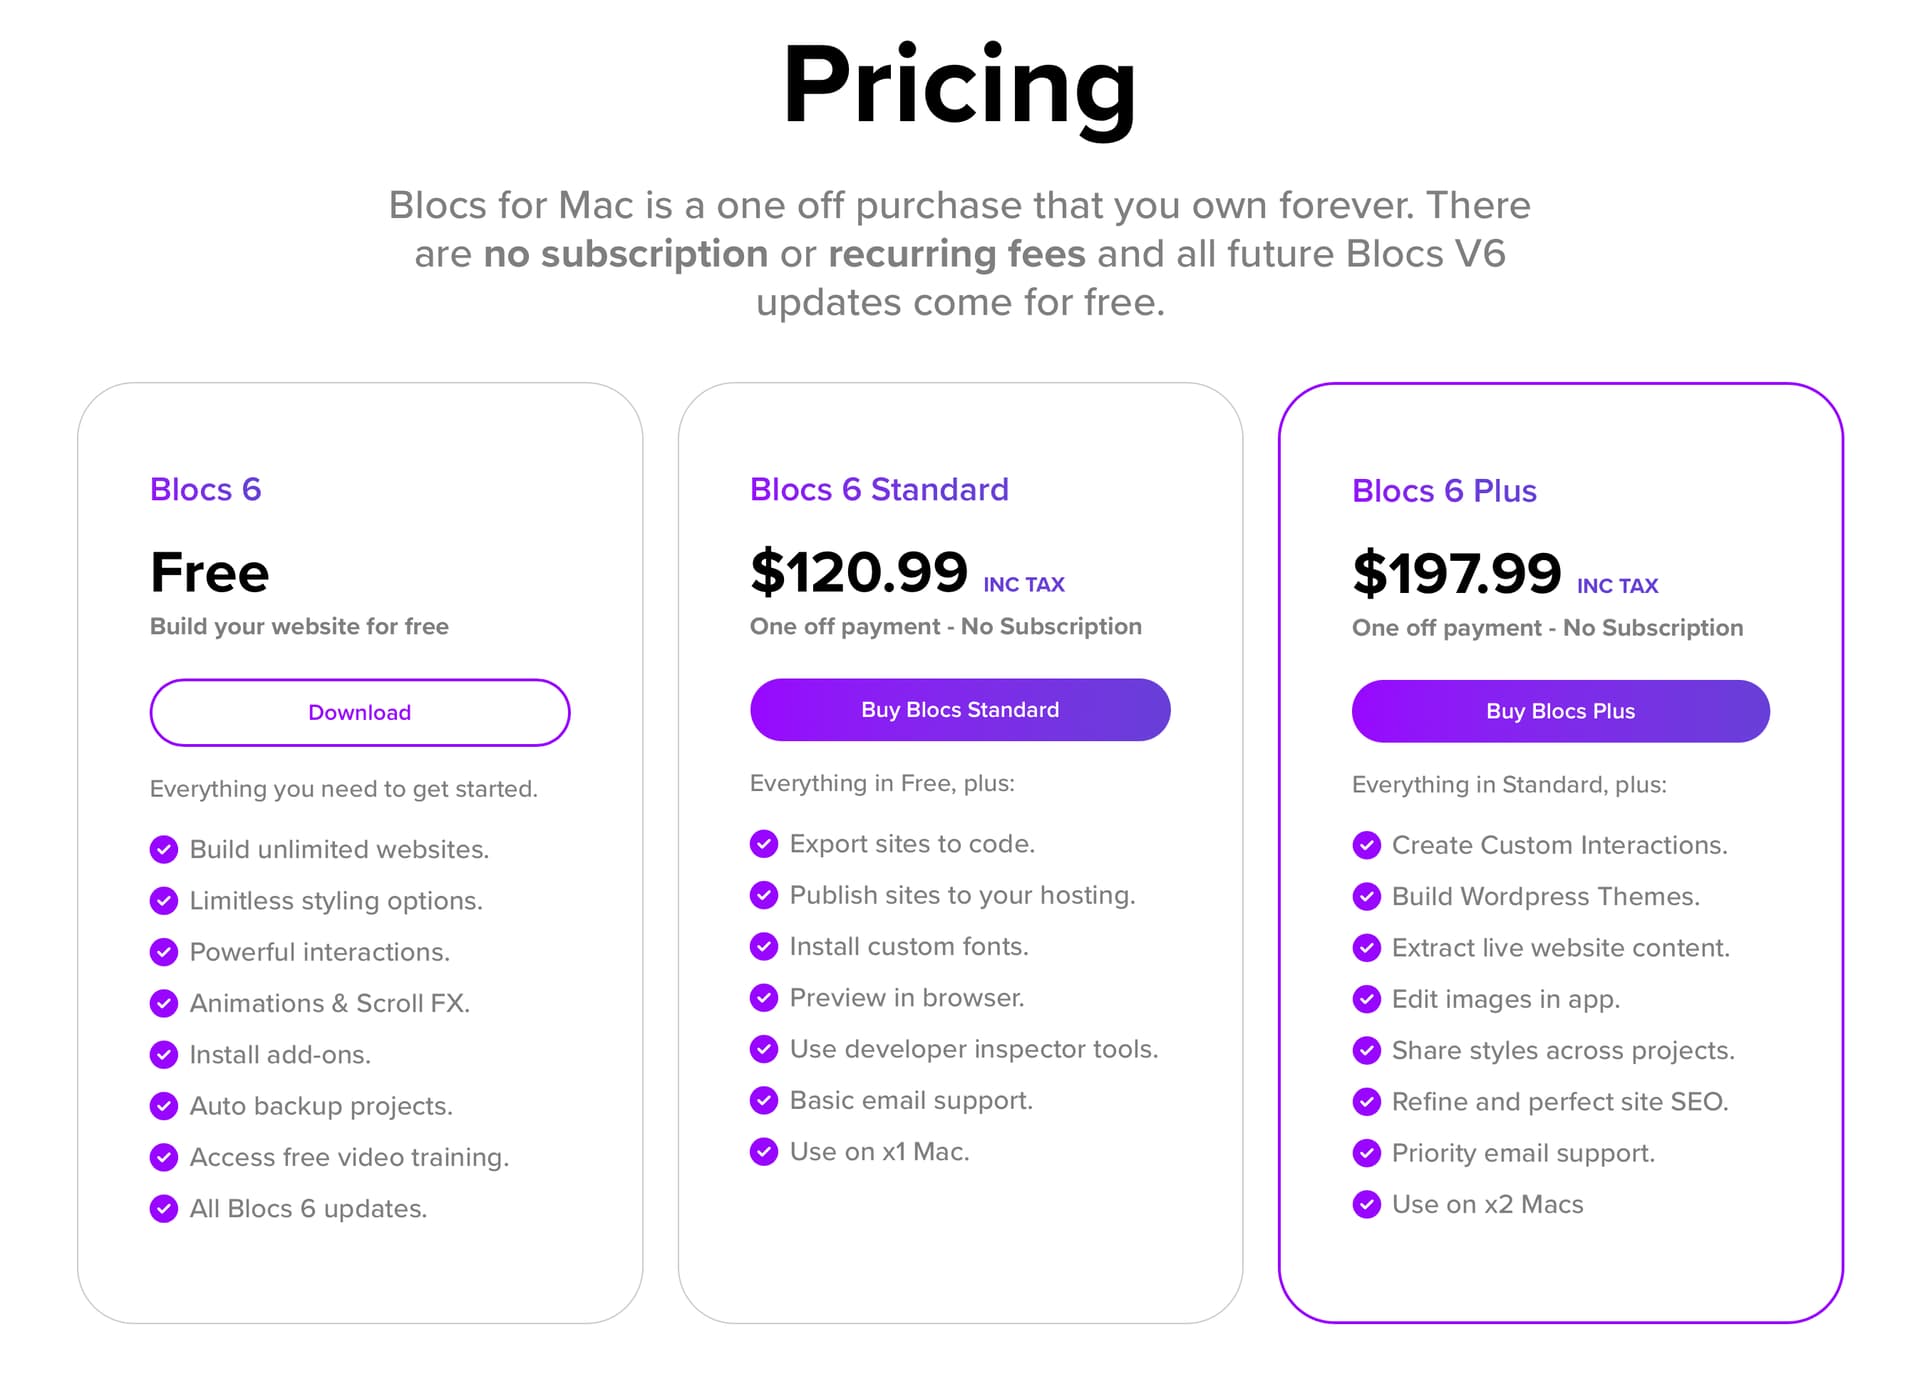Click checkmark icon beside Use on x1 Mac
Viewport: 1920px width, 1394px height.
point(764,1151)
